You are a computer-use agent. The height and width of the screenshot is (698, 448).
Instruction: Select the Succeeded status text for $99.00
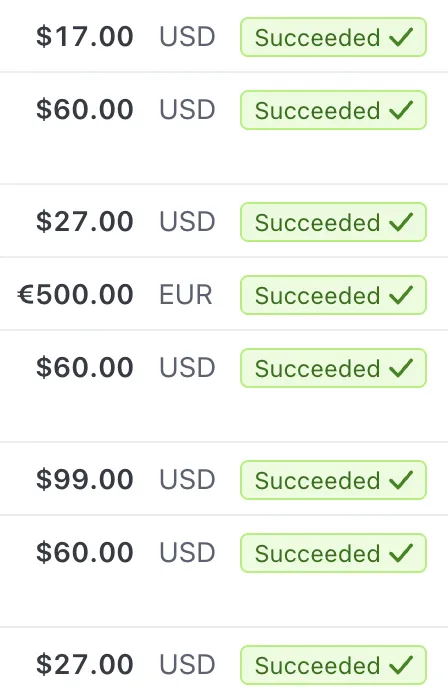tap(318, 480)
